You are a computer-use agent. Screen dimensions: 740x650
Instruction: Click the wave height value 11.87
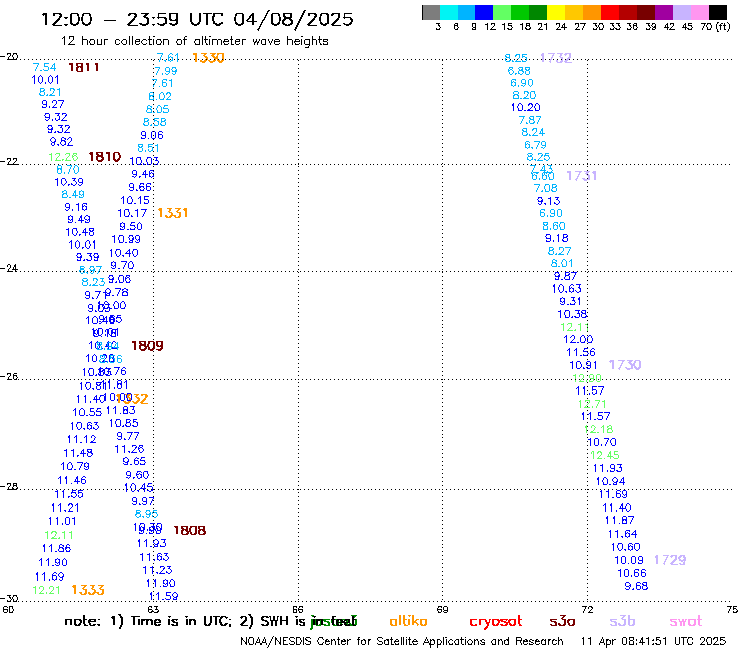click(620, 520)
